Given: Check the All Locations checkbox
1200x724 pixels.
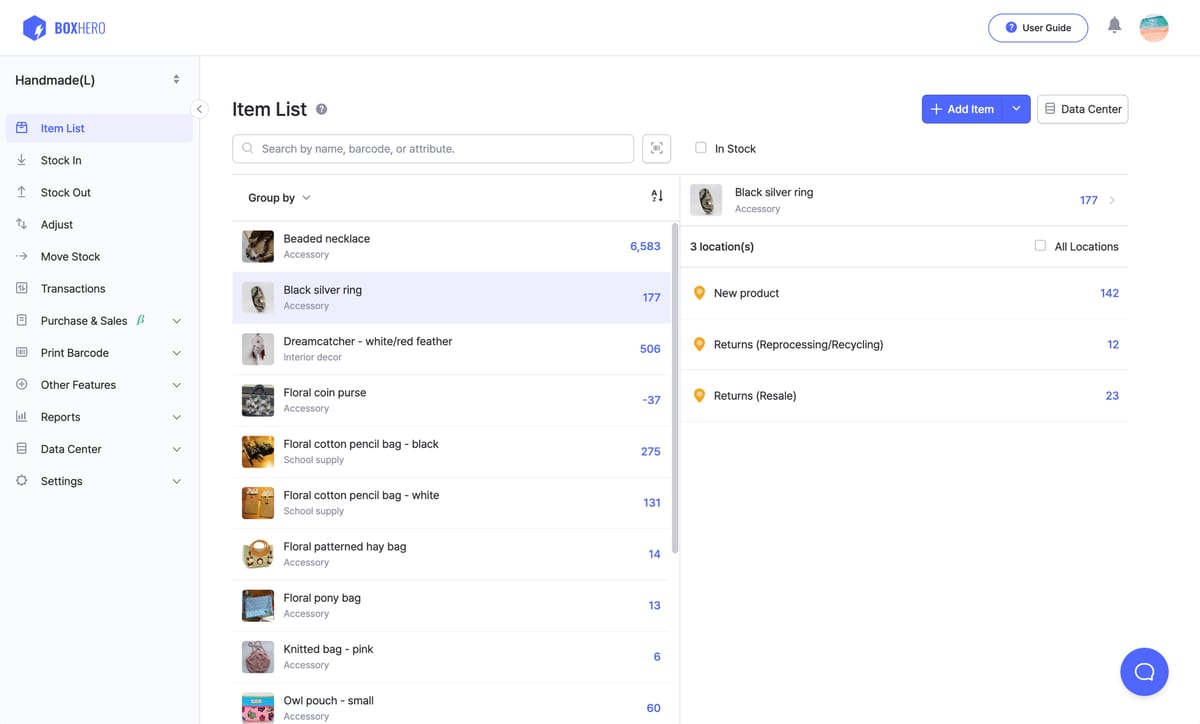Looking at the screenshot, I should point(1041,246).
